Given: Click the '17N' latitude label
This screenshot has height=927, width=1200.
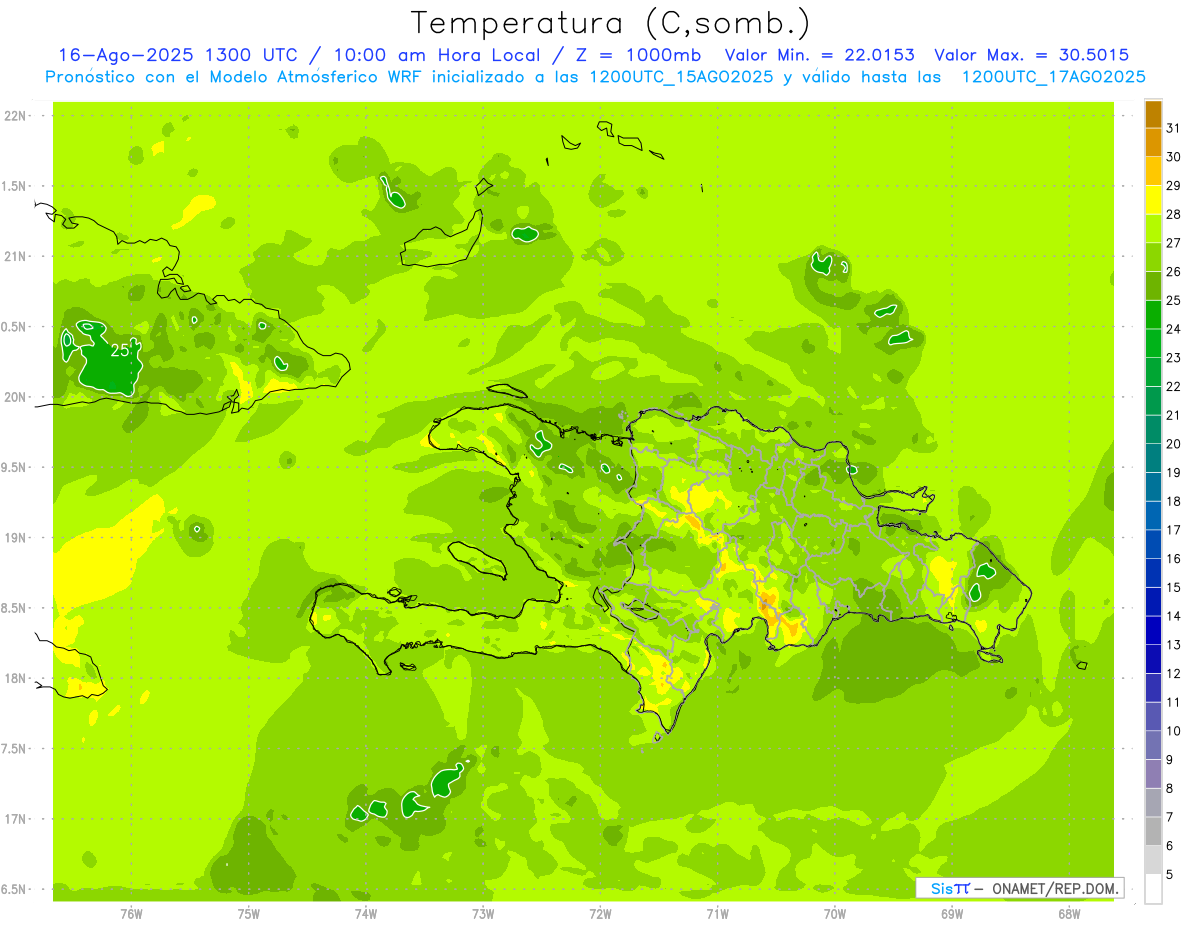Looking at the screenshot, I should click(15, 820).
